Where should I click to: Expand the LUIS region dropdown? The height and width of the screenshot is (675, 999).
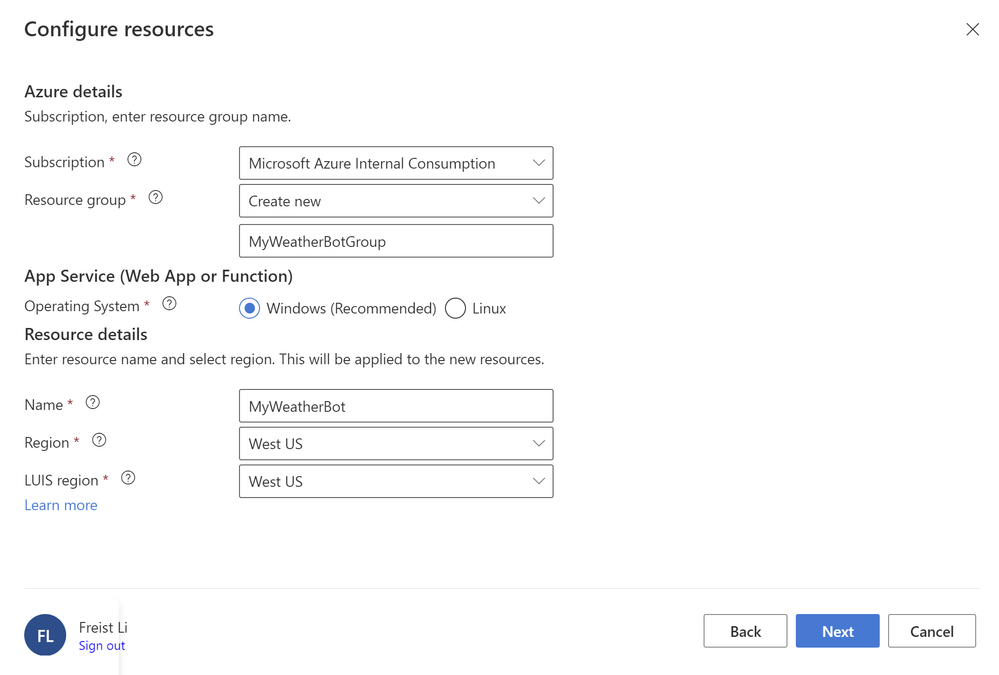[x=396, y=482]
